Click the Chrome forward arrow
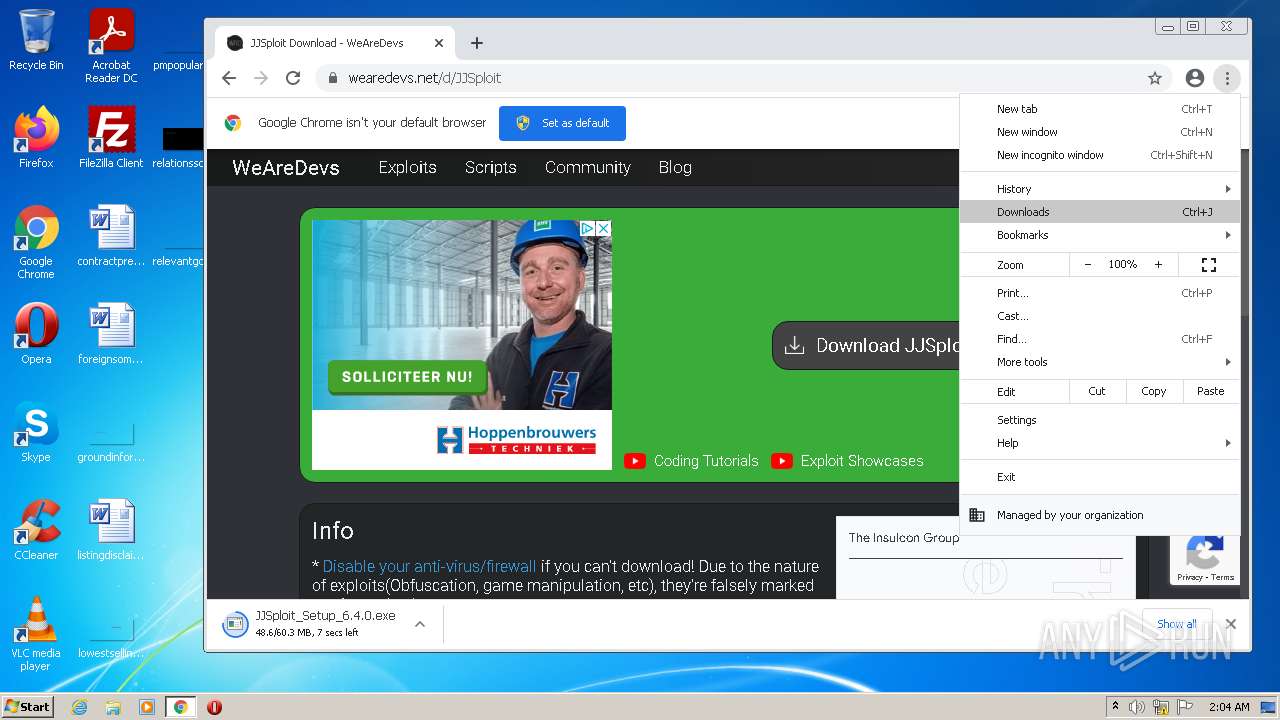This screenshot has width=1280, height=720. coord(261,78)
